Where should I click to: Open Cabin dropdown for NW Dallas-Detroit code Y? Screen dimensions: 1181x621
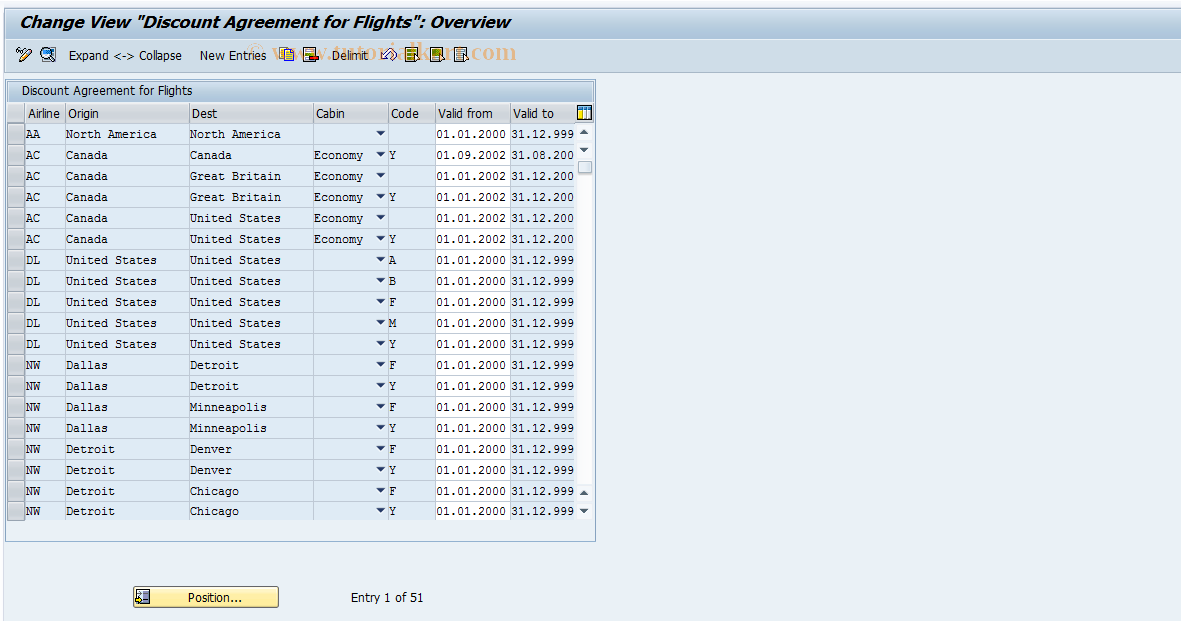point(380,386)
